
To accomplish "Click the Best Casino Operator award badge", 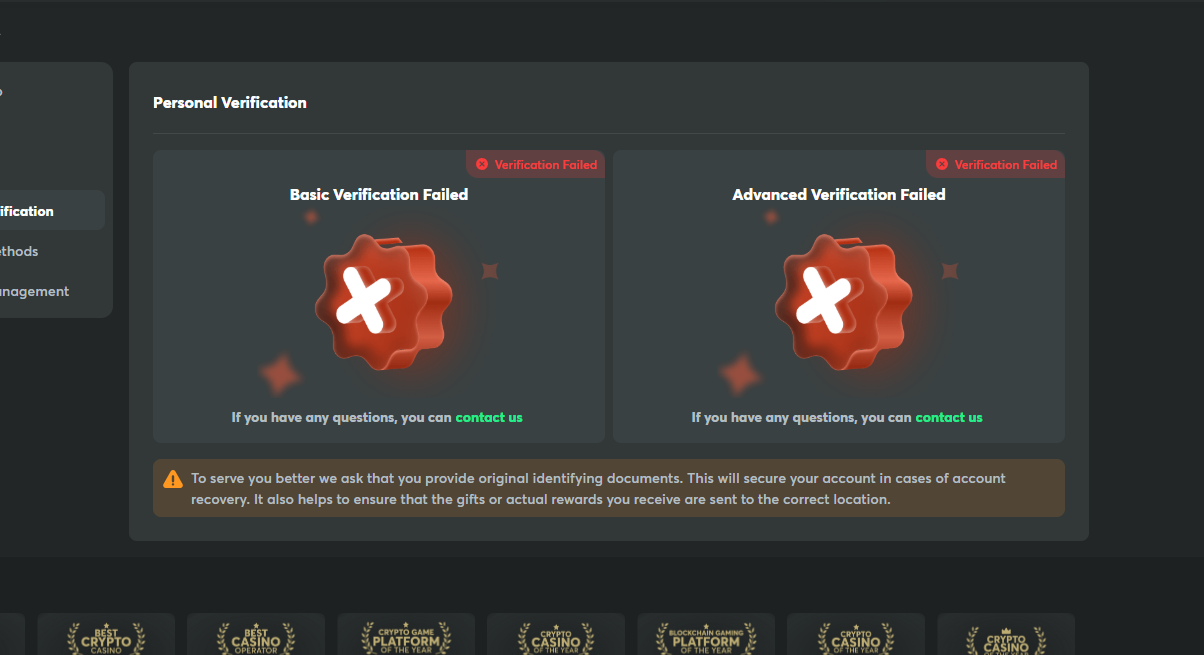I will 256,635.
